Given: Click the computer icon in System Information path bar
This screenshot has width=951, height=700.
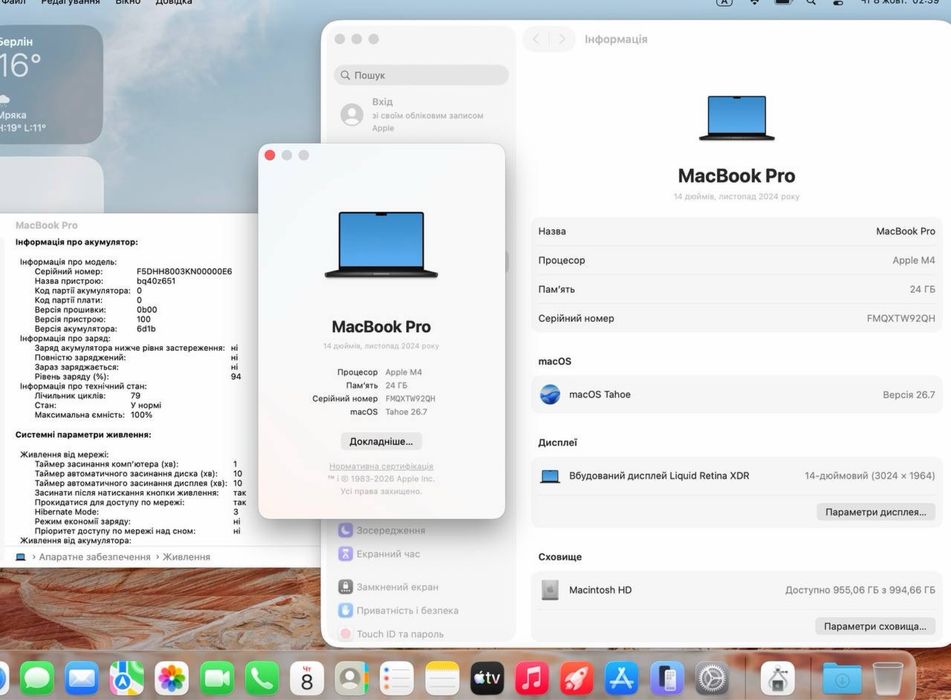Looking at the screenshot, I should (21, 557).
